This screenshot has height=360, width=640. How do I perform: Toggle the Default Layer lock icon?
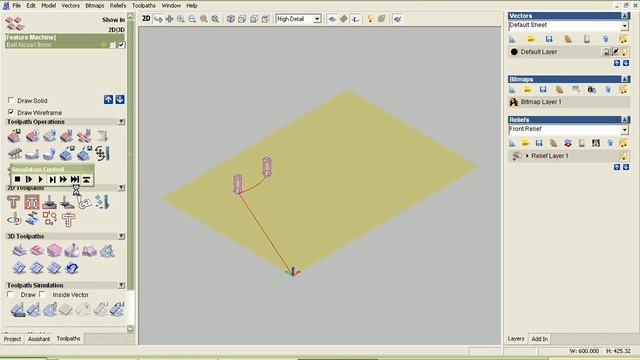[607, 52]
